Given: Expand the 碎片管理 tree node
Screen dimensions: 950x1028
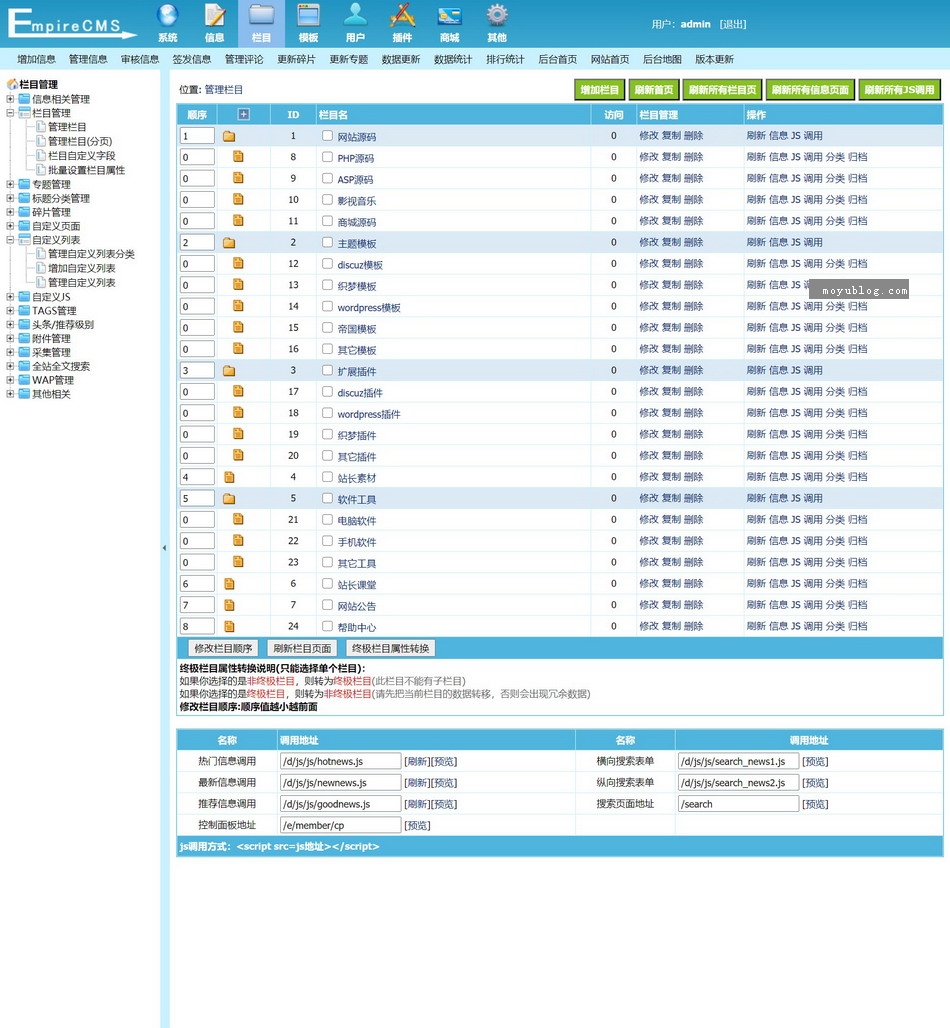Looking at the screenshot, I should pos(10,212).
